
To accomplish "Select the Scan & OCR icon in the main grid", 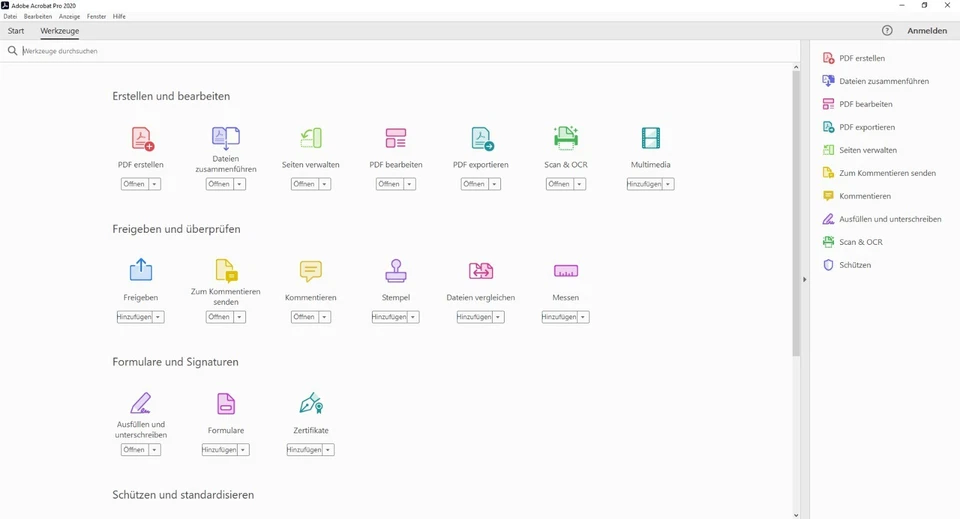I will pyautogui.click(x=566, y=138).
